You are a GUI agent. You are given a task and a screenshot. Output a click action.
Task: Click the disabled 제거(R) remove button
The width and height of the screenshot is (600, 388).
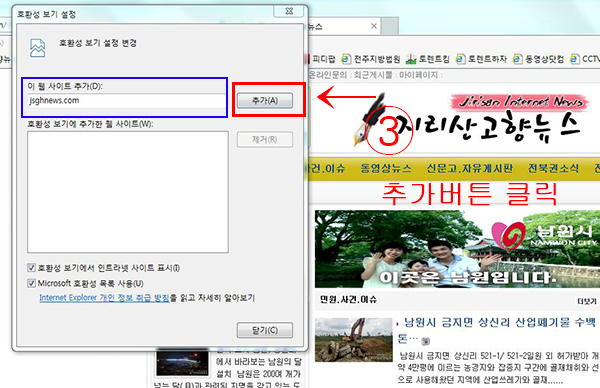tap(265, 140)
